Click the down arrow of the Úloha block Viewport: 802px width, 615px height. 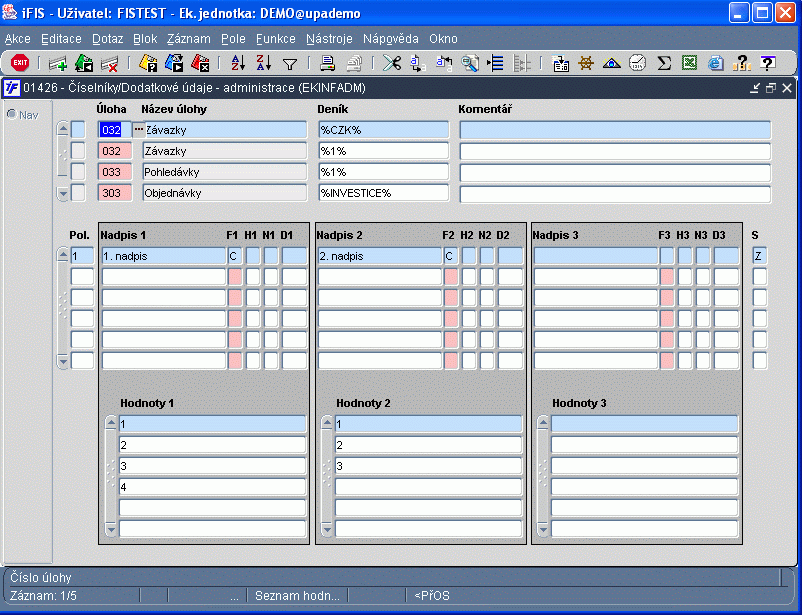pos(63,194)
